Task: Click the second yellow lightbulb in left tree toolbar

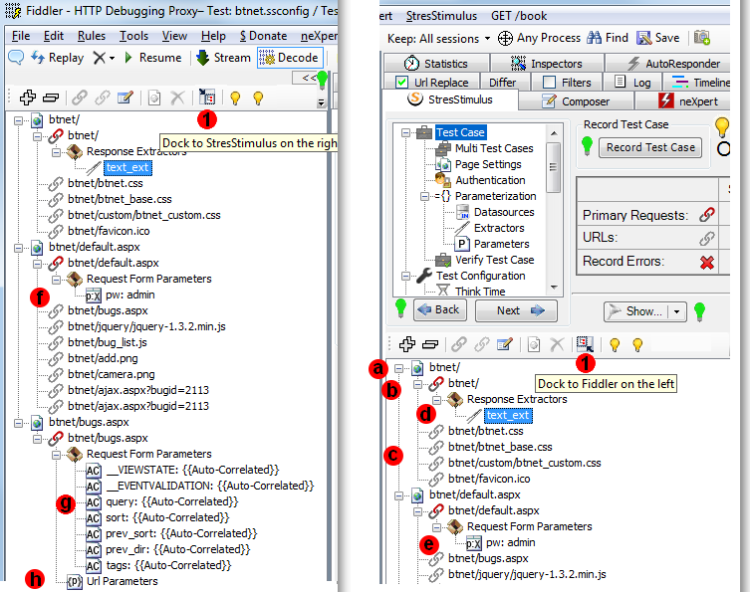Action: 258,98
